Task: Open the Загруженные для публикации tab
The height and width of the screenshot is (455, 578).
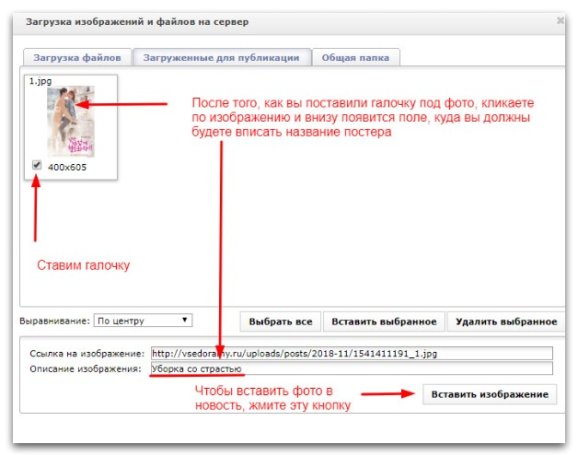Action: (x=222, y=58)
